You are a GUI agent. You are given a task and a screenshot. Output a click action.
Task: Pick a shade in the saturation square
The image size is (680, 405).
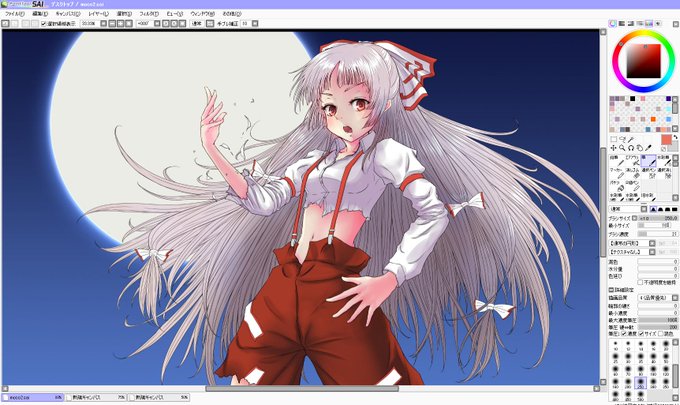[x=644, y=61]
